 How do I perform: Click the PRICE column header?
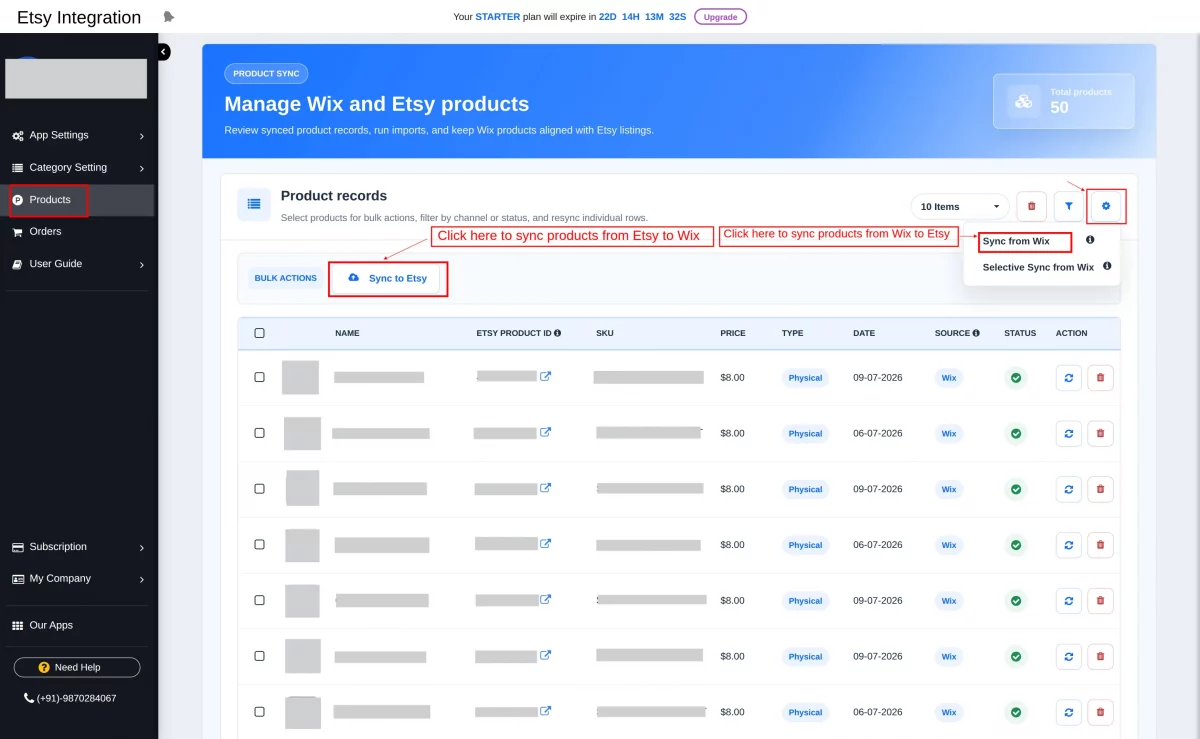pyautogui.click(x=733, y=333)
